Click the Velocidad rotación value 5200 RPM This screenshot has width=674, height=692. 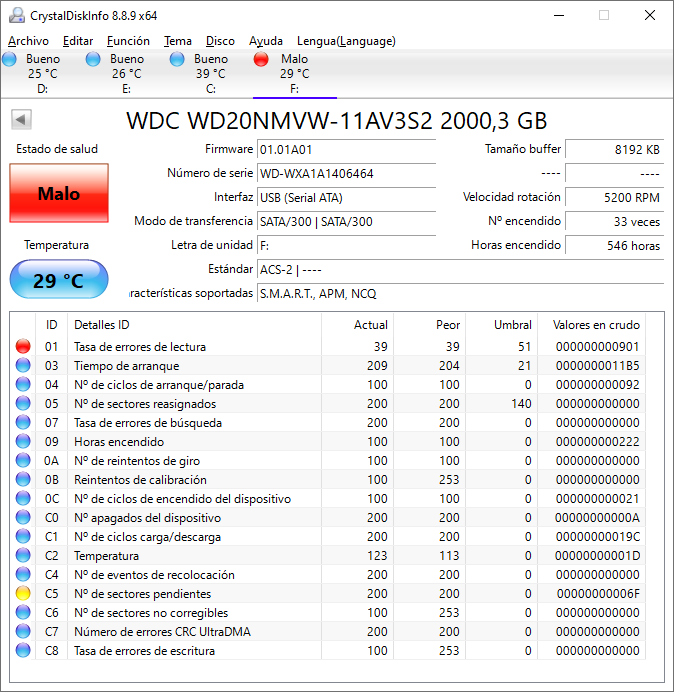click(x=614, y=197)
